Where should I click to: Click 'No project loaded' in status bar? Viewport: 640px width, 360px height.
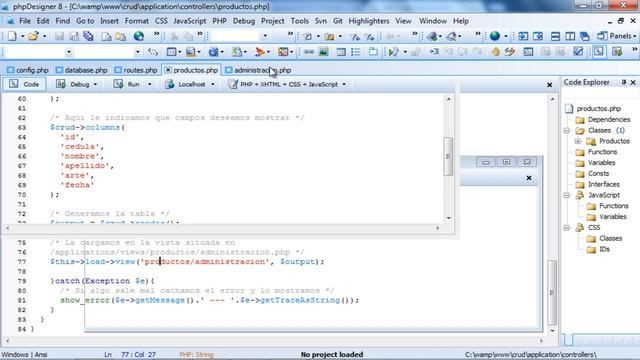pos(332,355)
